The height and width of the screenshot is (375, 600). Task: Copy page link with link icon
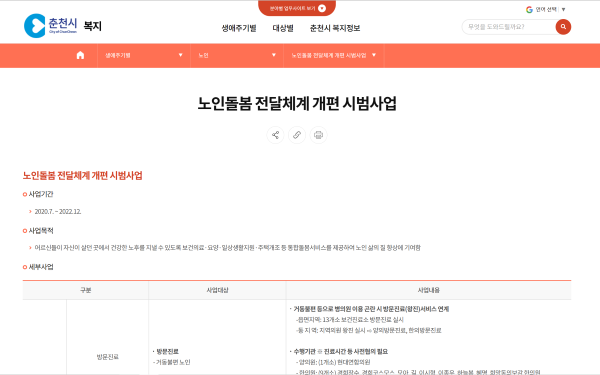[x=297, y=135]
